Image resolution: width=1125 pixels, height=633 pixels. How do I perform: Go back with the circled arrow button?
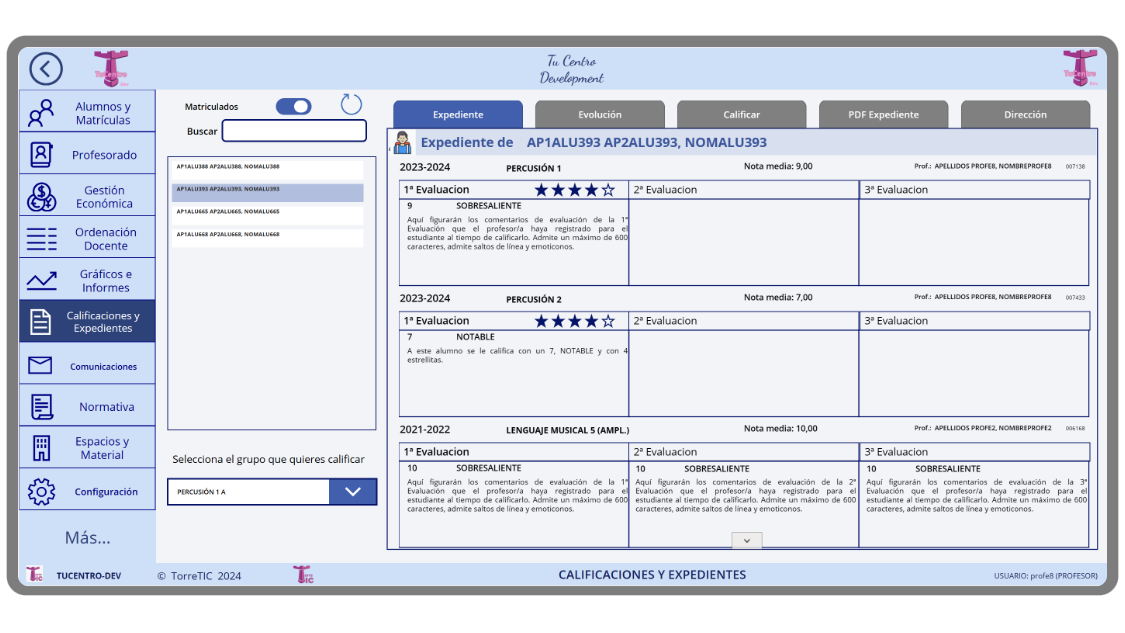pos(46,69)
